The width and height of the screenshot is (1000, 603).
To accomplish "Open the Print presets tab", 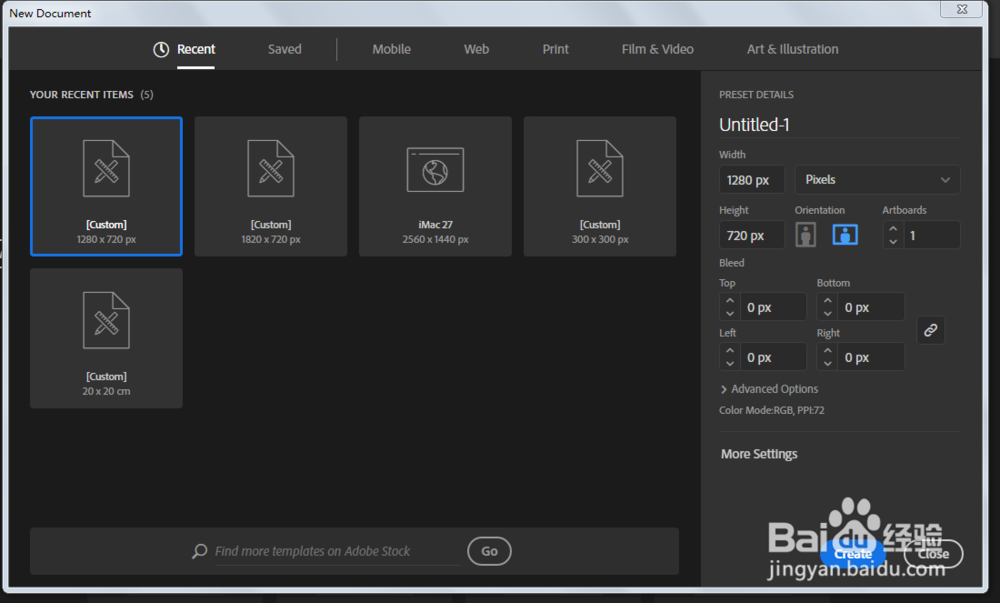I will point(555,49).
